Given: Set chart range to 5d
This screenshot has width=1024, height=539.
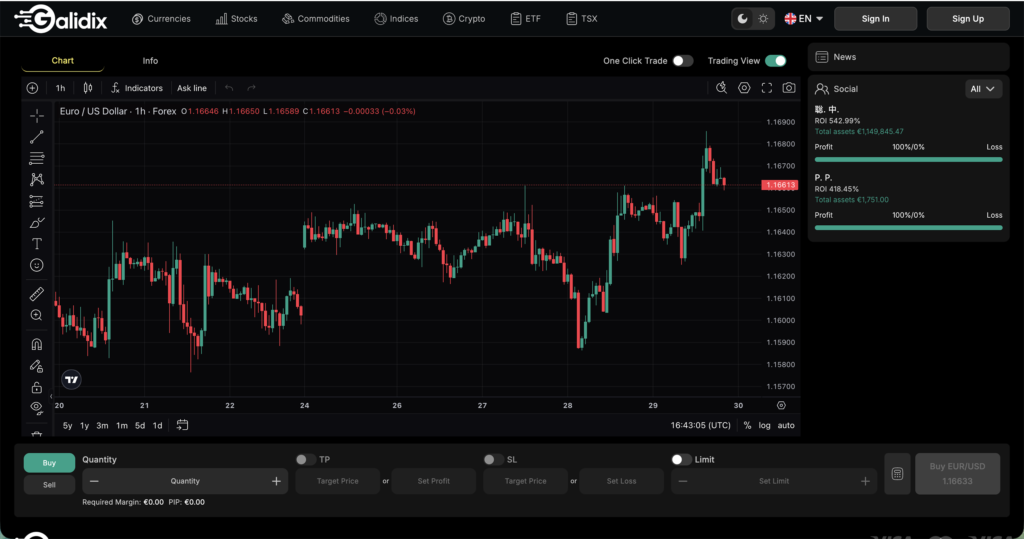Looking at the screenshot, I should (140, 425).
